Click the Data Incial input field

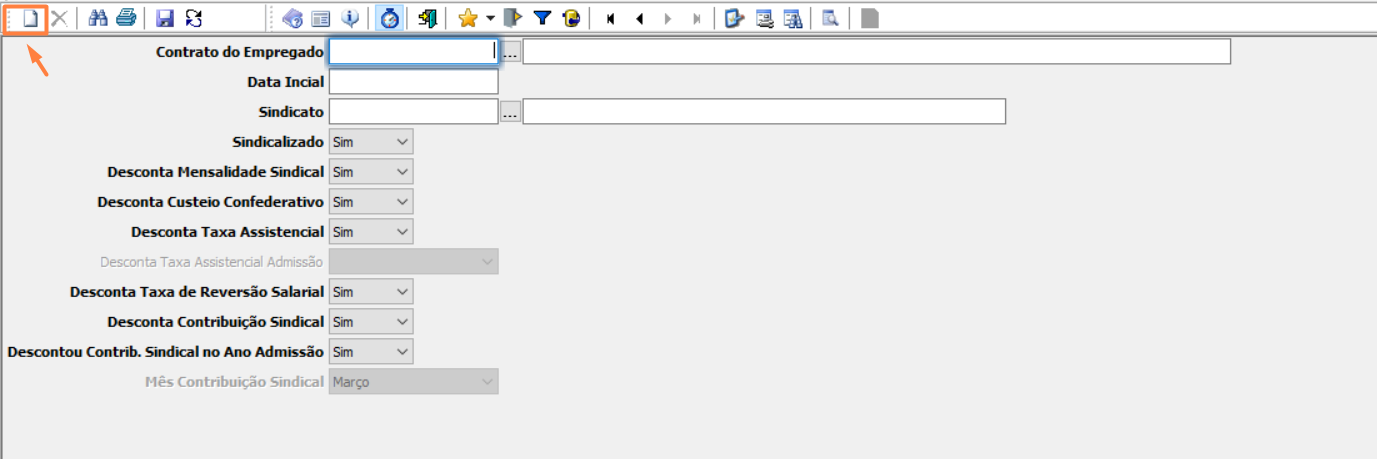point(413,82)
